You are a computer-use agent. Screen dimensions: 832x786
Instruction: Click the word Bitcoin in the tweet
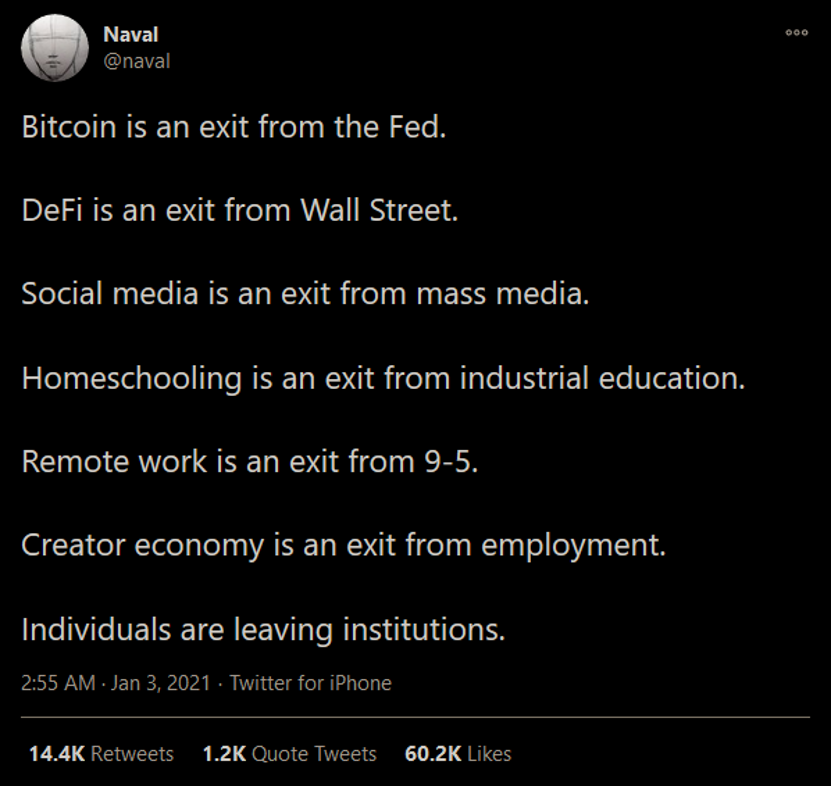[x=69, y=127]
